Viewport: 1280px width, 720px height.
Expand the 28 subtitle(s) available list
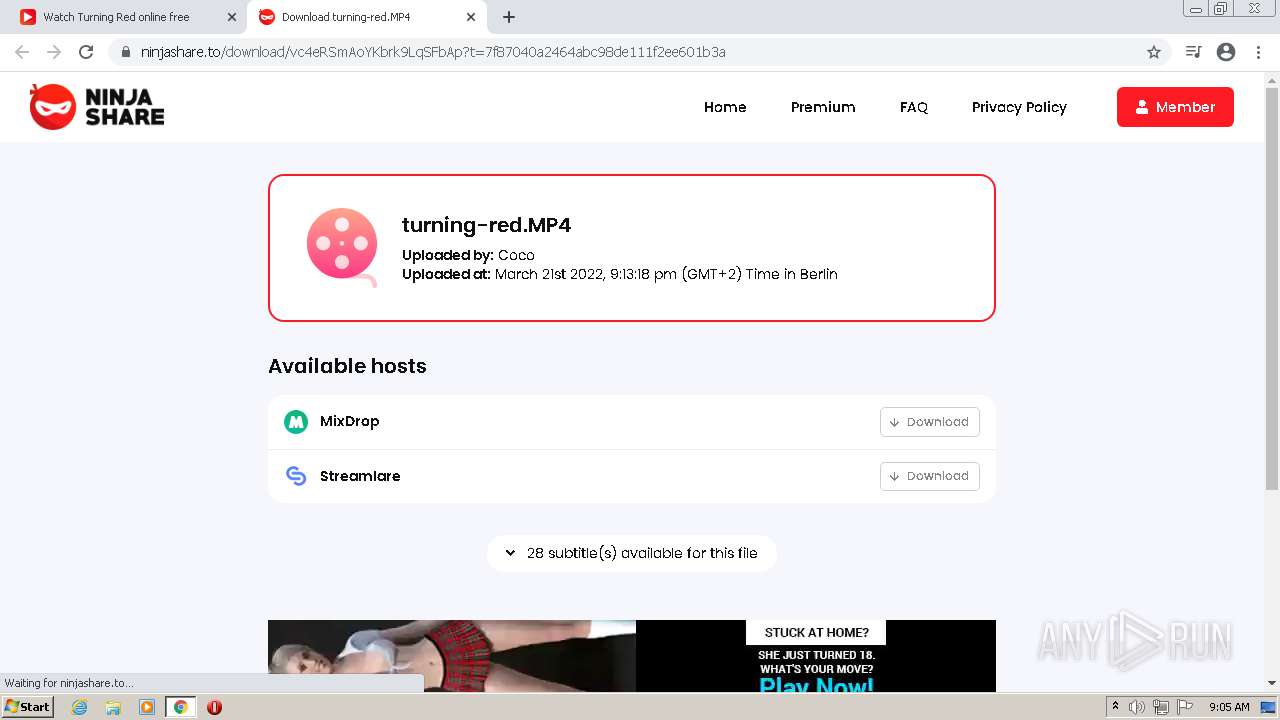point(632,553)
